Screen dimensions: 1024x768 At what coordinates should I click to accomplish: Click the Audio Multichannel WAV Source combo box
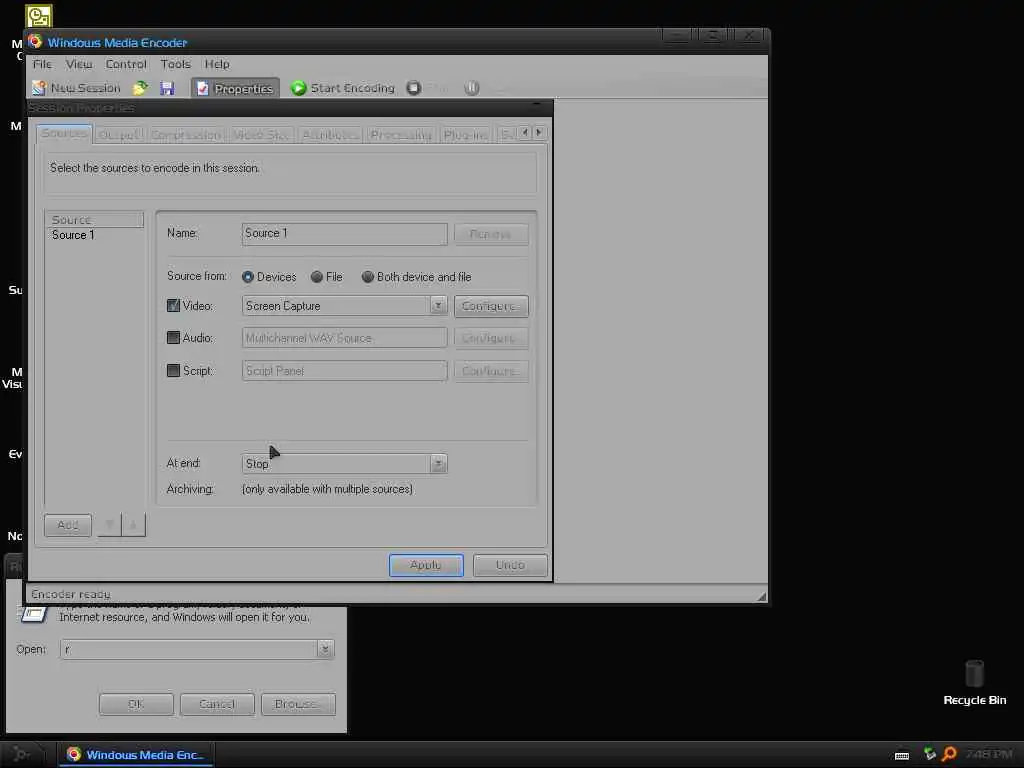click(x=344, y=338)
